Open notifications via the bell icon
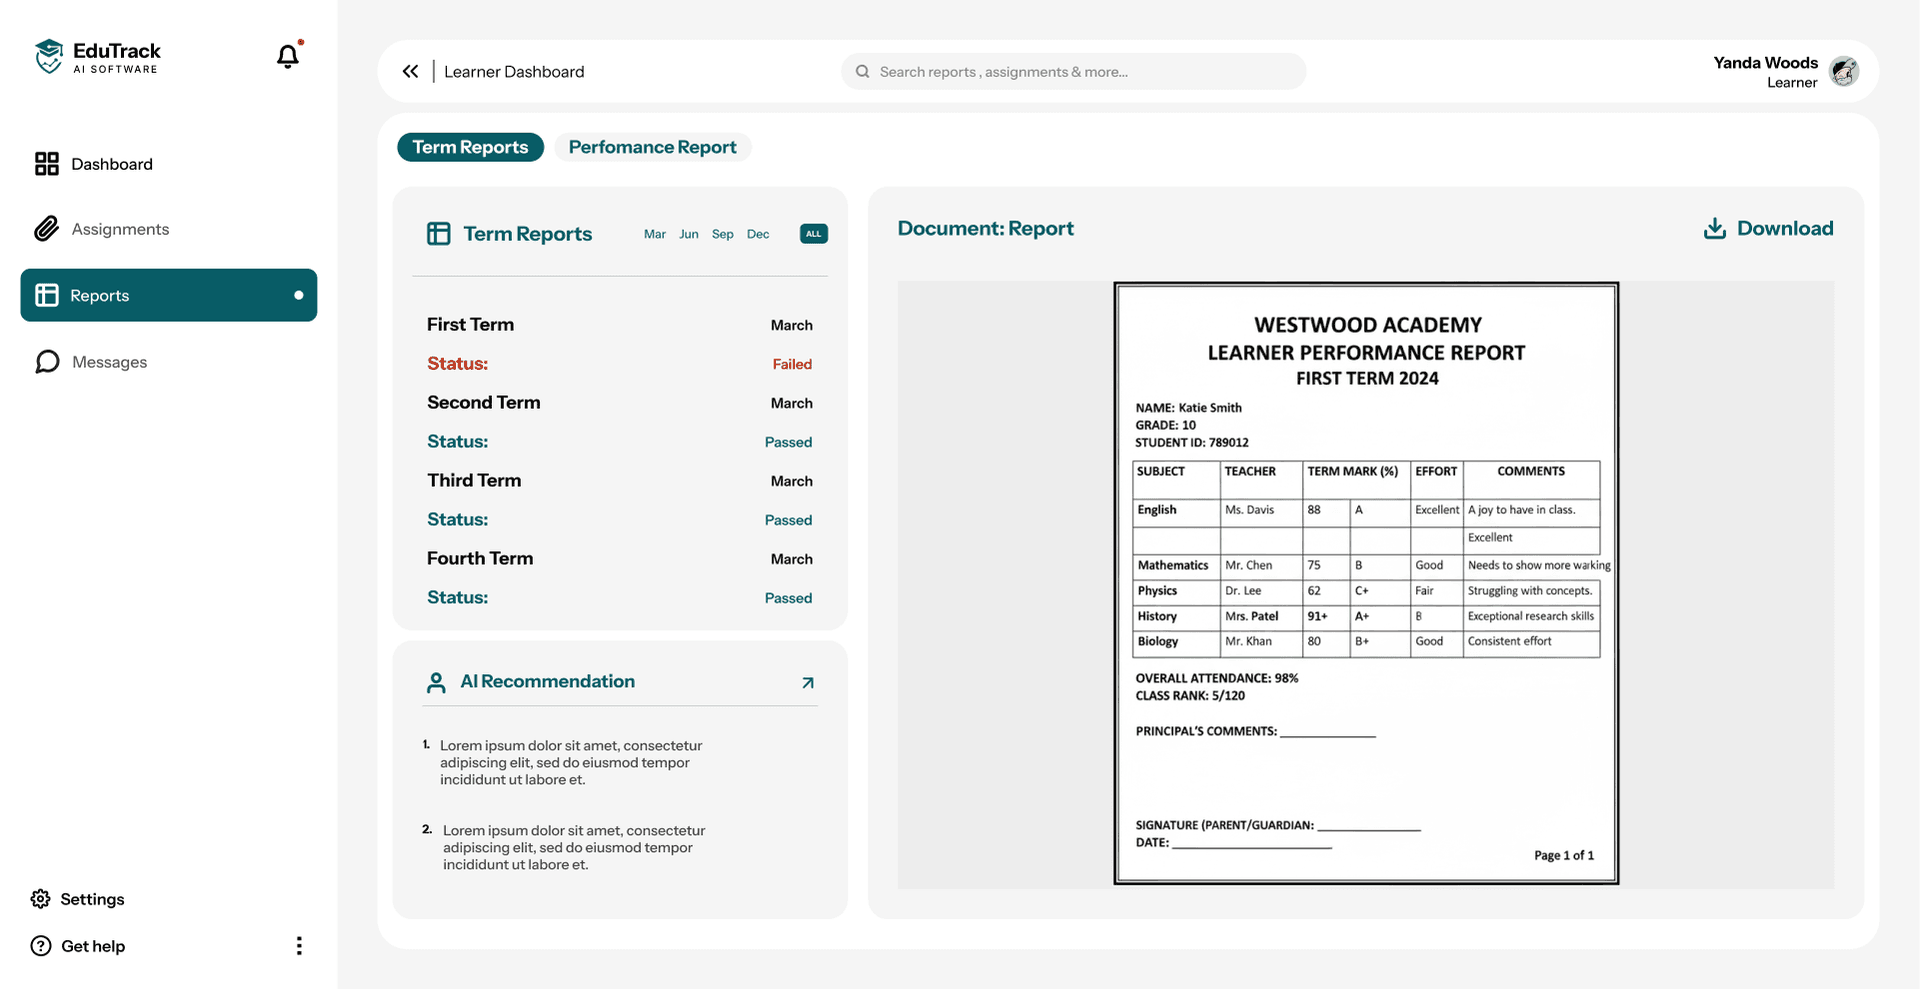 pos(287,57)
